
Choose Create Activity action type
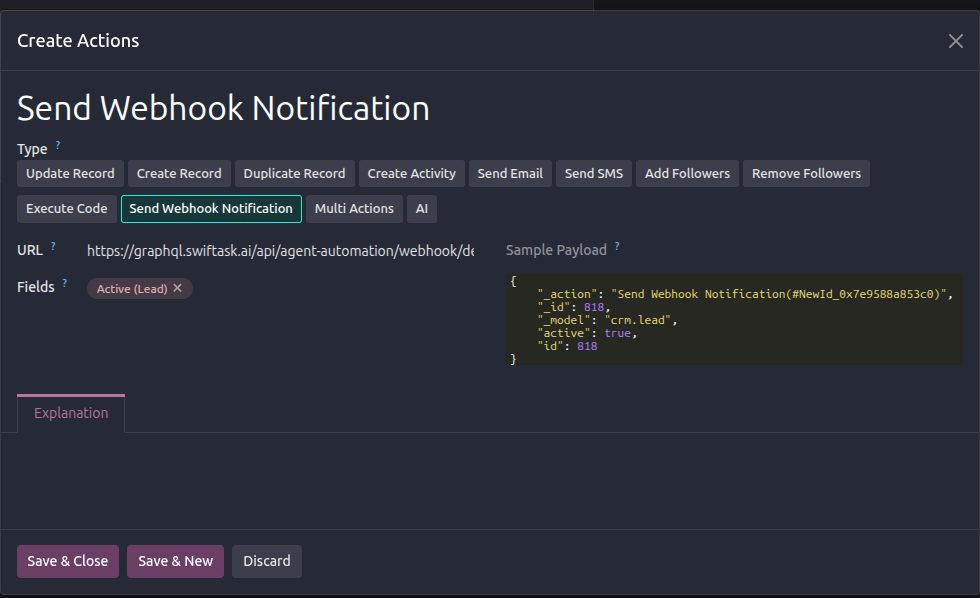click(x=411, y=174)
